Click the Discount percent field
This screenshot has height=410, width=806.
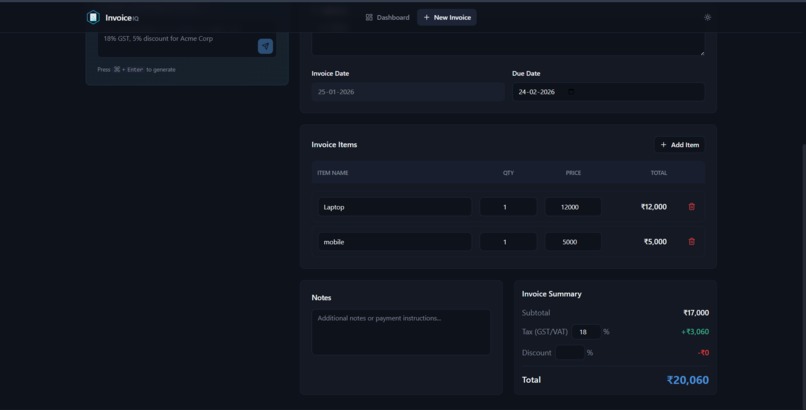point(570,352)
